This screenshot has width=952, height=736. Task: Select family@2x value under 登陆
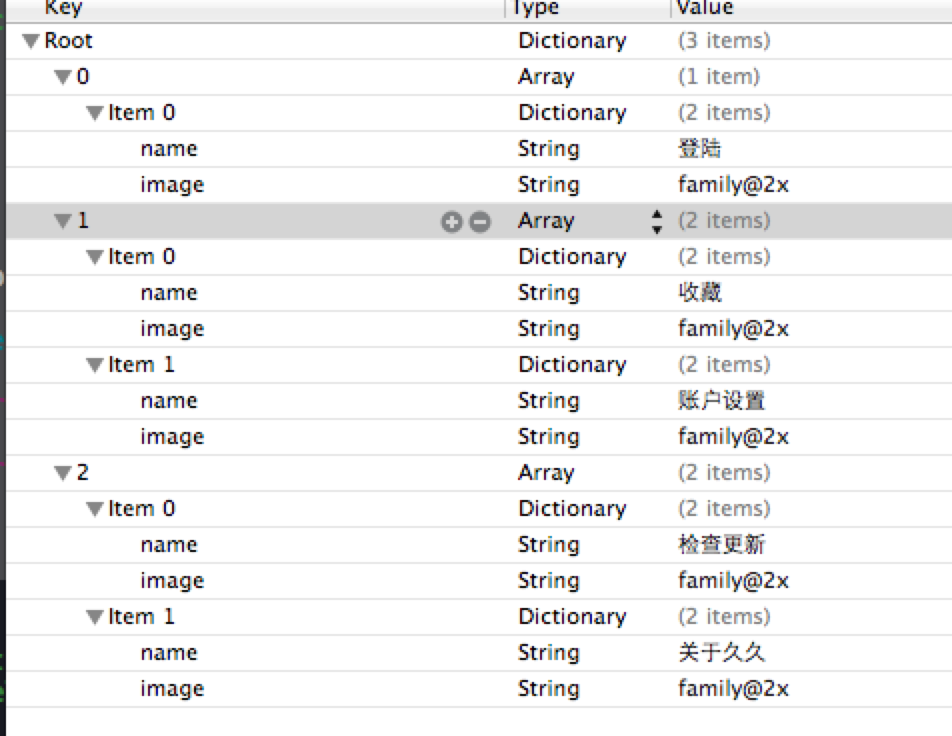(733, 185)
